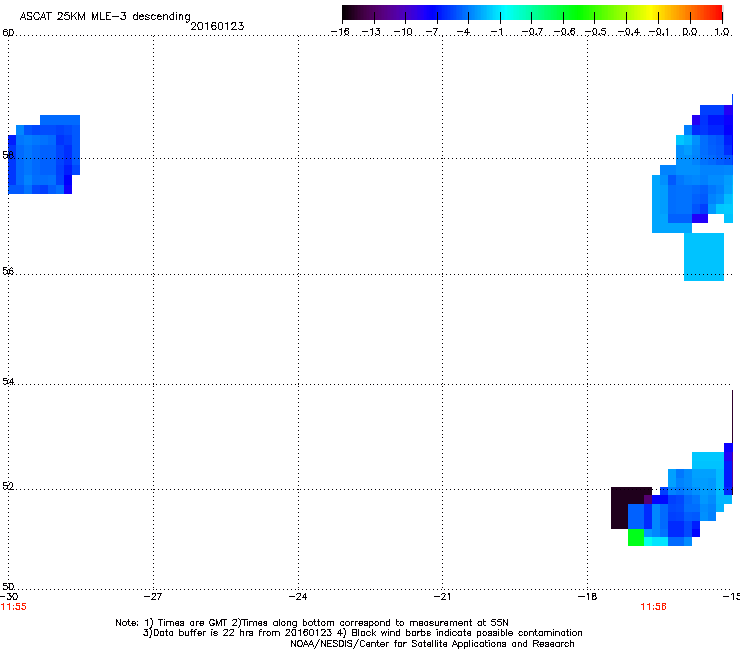Click the longitude label -30

tap(9, 597)
